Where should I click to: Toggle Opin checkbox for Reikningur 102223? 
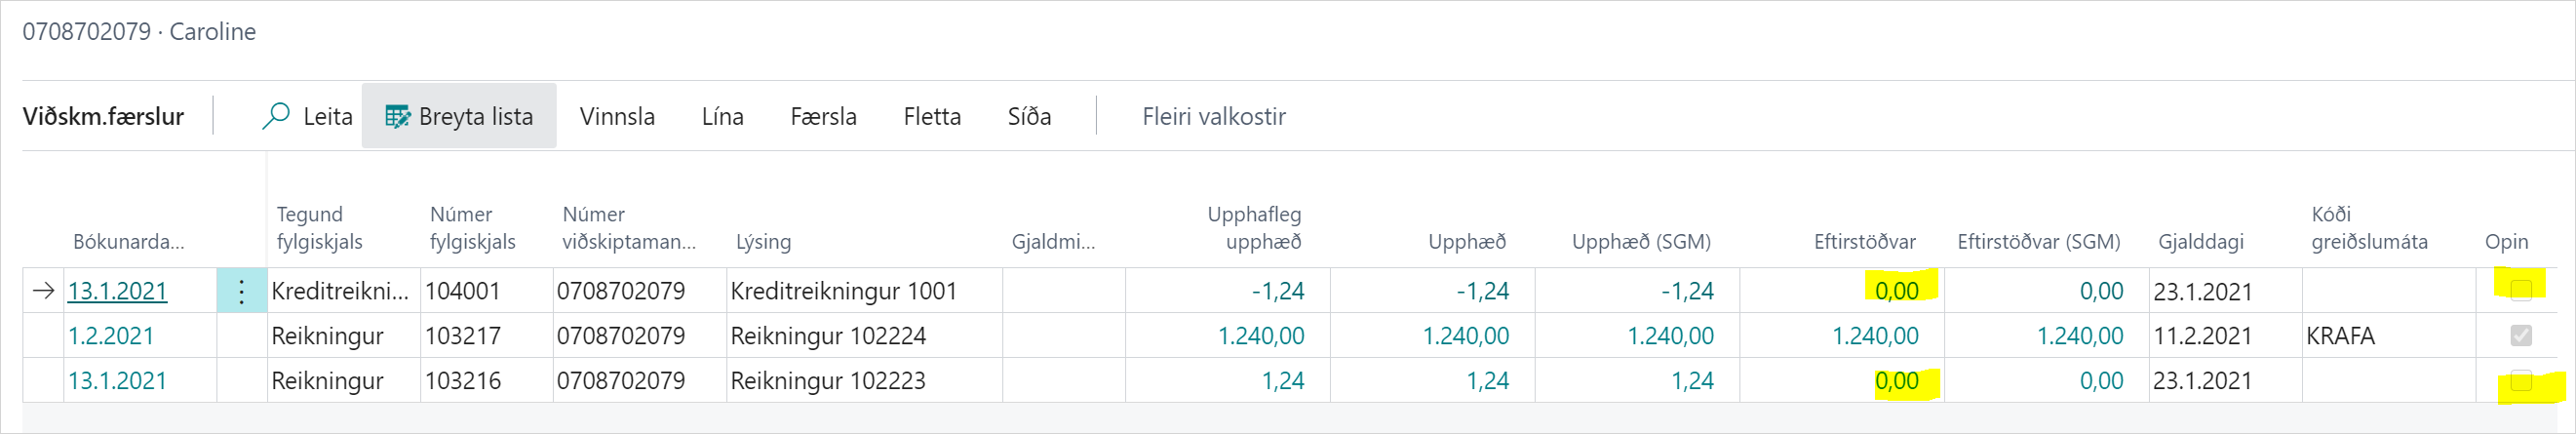(x=2520, y=381)
